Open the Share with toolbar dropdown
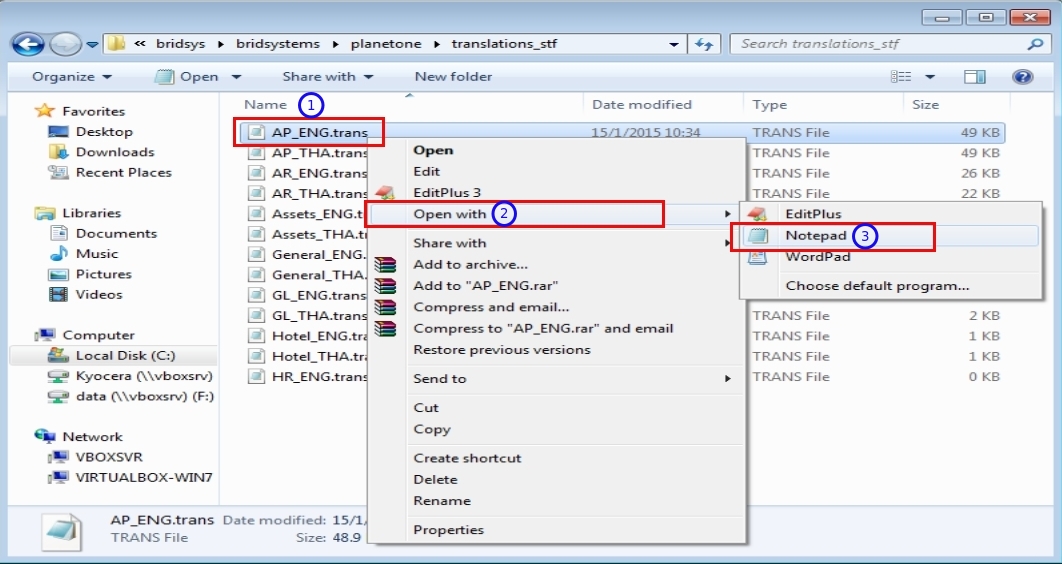Image resolution: width=1062 pixels, height=564 pixels. pyautogui.click(x=327, y=77)
